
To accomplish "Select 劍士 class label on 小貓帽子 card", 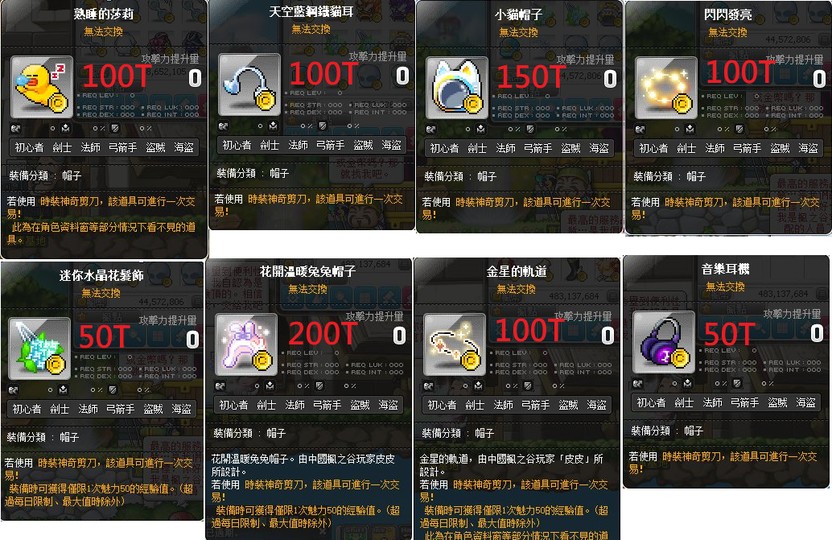I will (x=477, y=149).
